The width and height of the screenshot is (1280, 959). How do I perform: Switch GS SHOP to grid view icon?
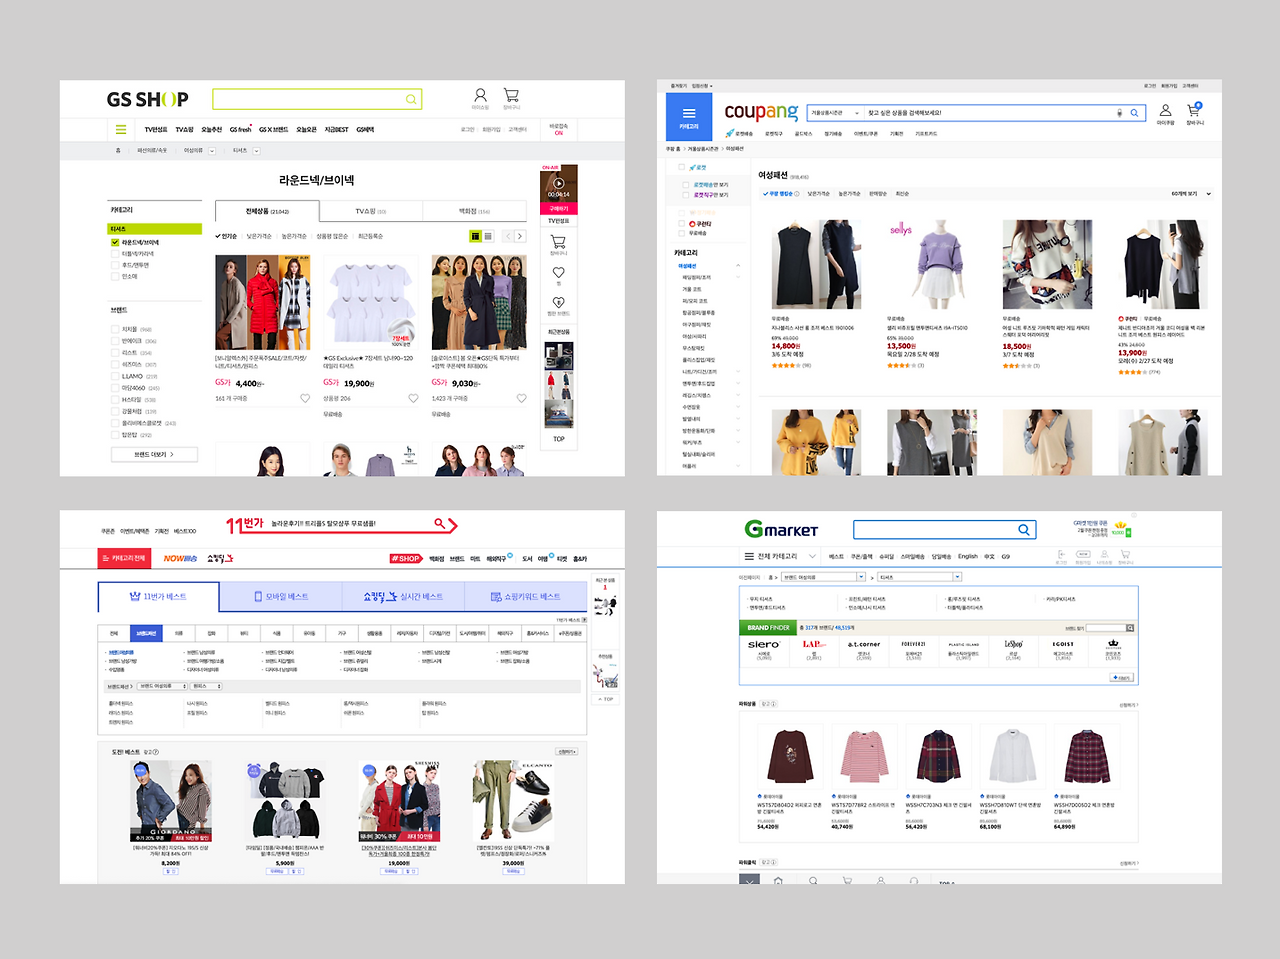[x=475, y=236]
